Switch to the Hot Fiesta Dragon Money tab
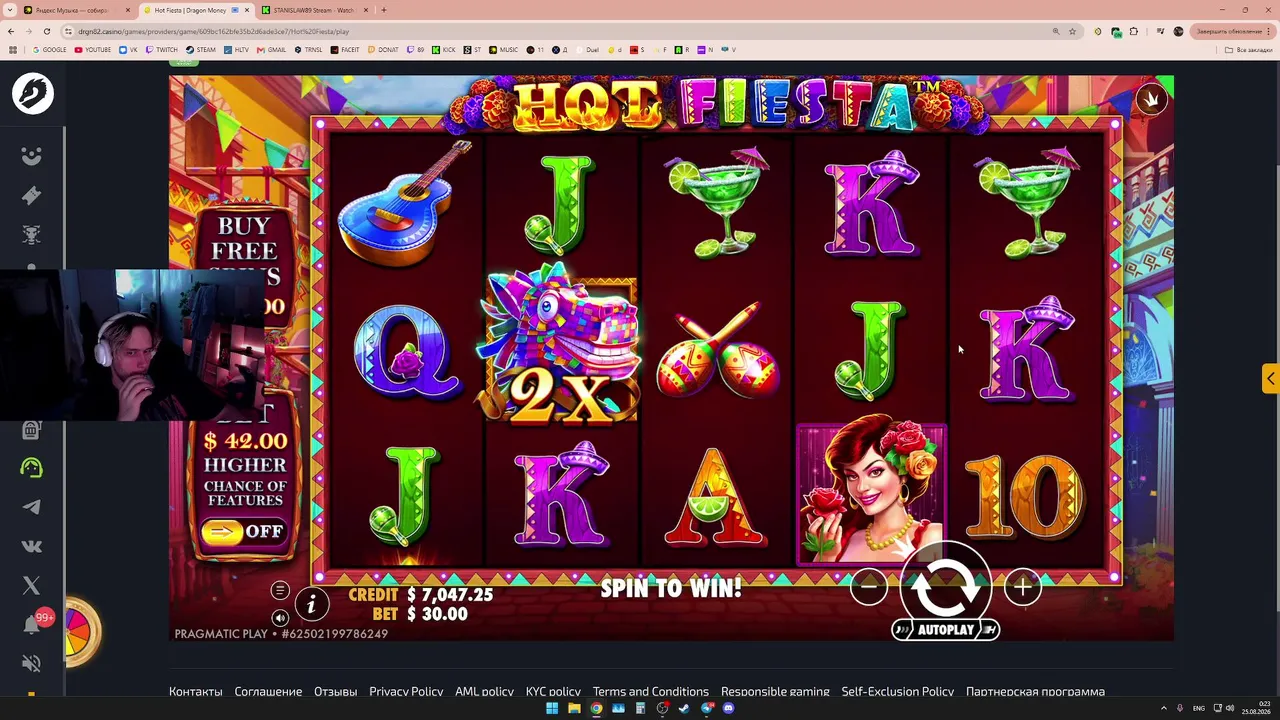 (x=195, y=10)
